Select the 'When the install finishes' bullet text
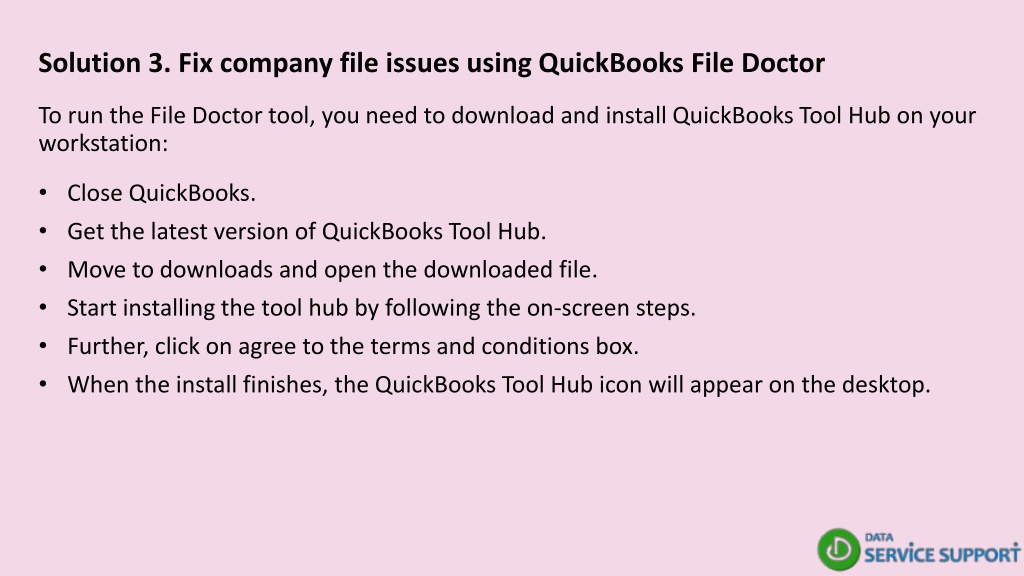The image size is (1024, 576). tap(499, 385)
